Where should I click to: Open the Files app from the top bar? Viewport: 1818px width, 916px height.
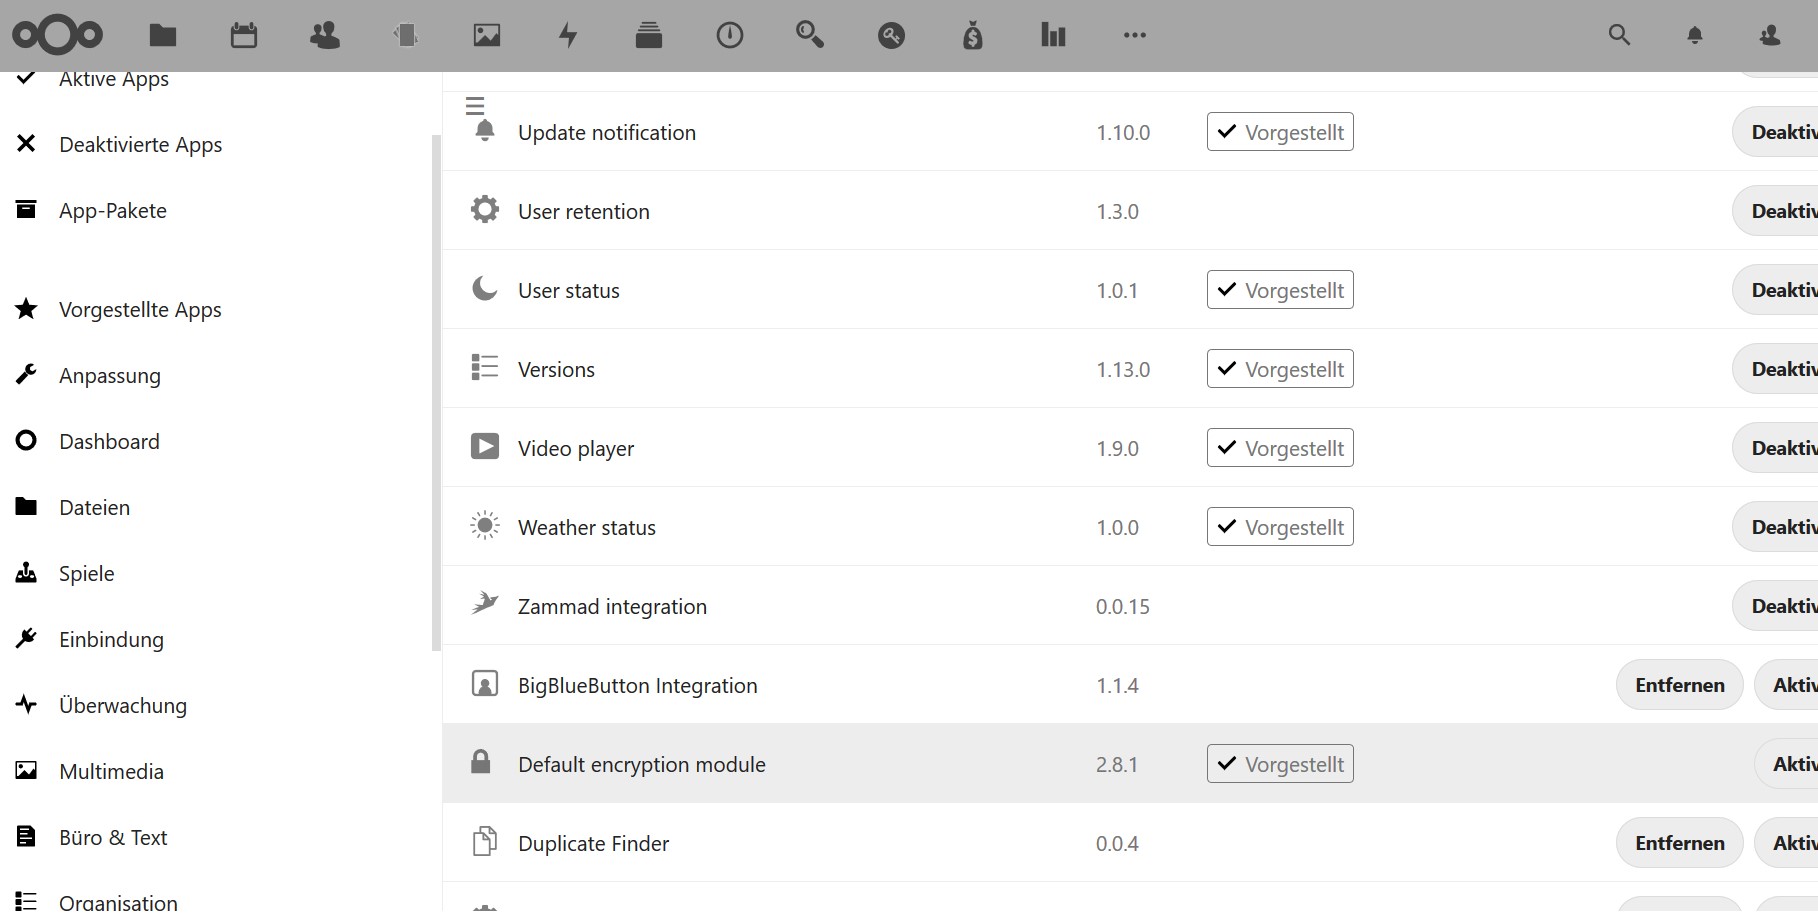162,34
